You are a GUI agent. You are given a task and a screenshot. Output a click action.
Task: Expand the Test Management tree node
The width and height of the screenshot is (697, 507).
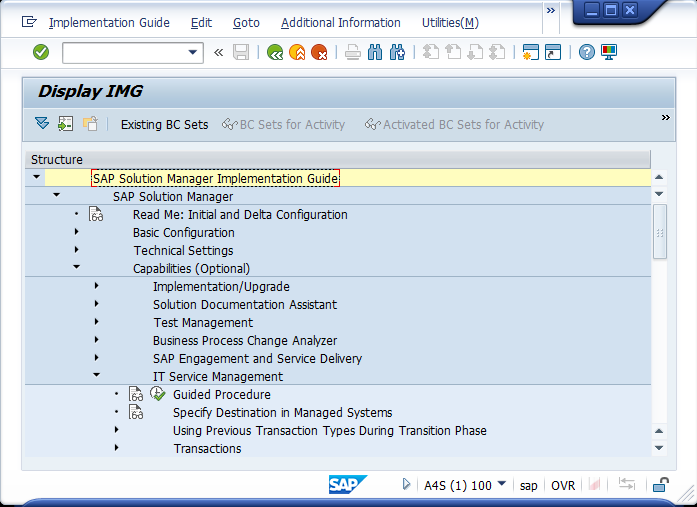click(x=96, y=322)
